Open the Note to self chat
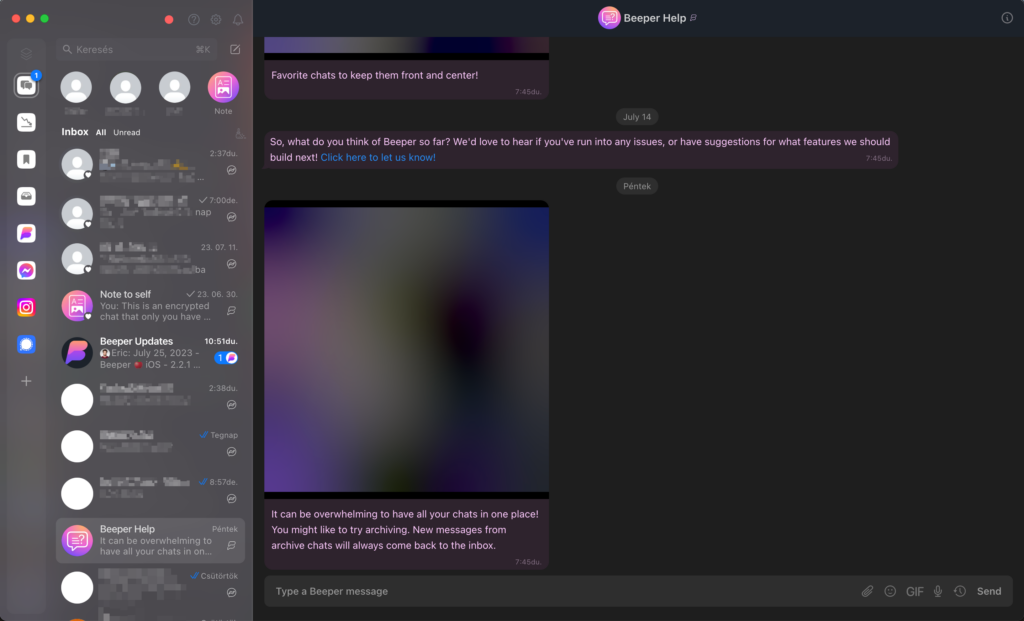 point(150,306)
